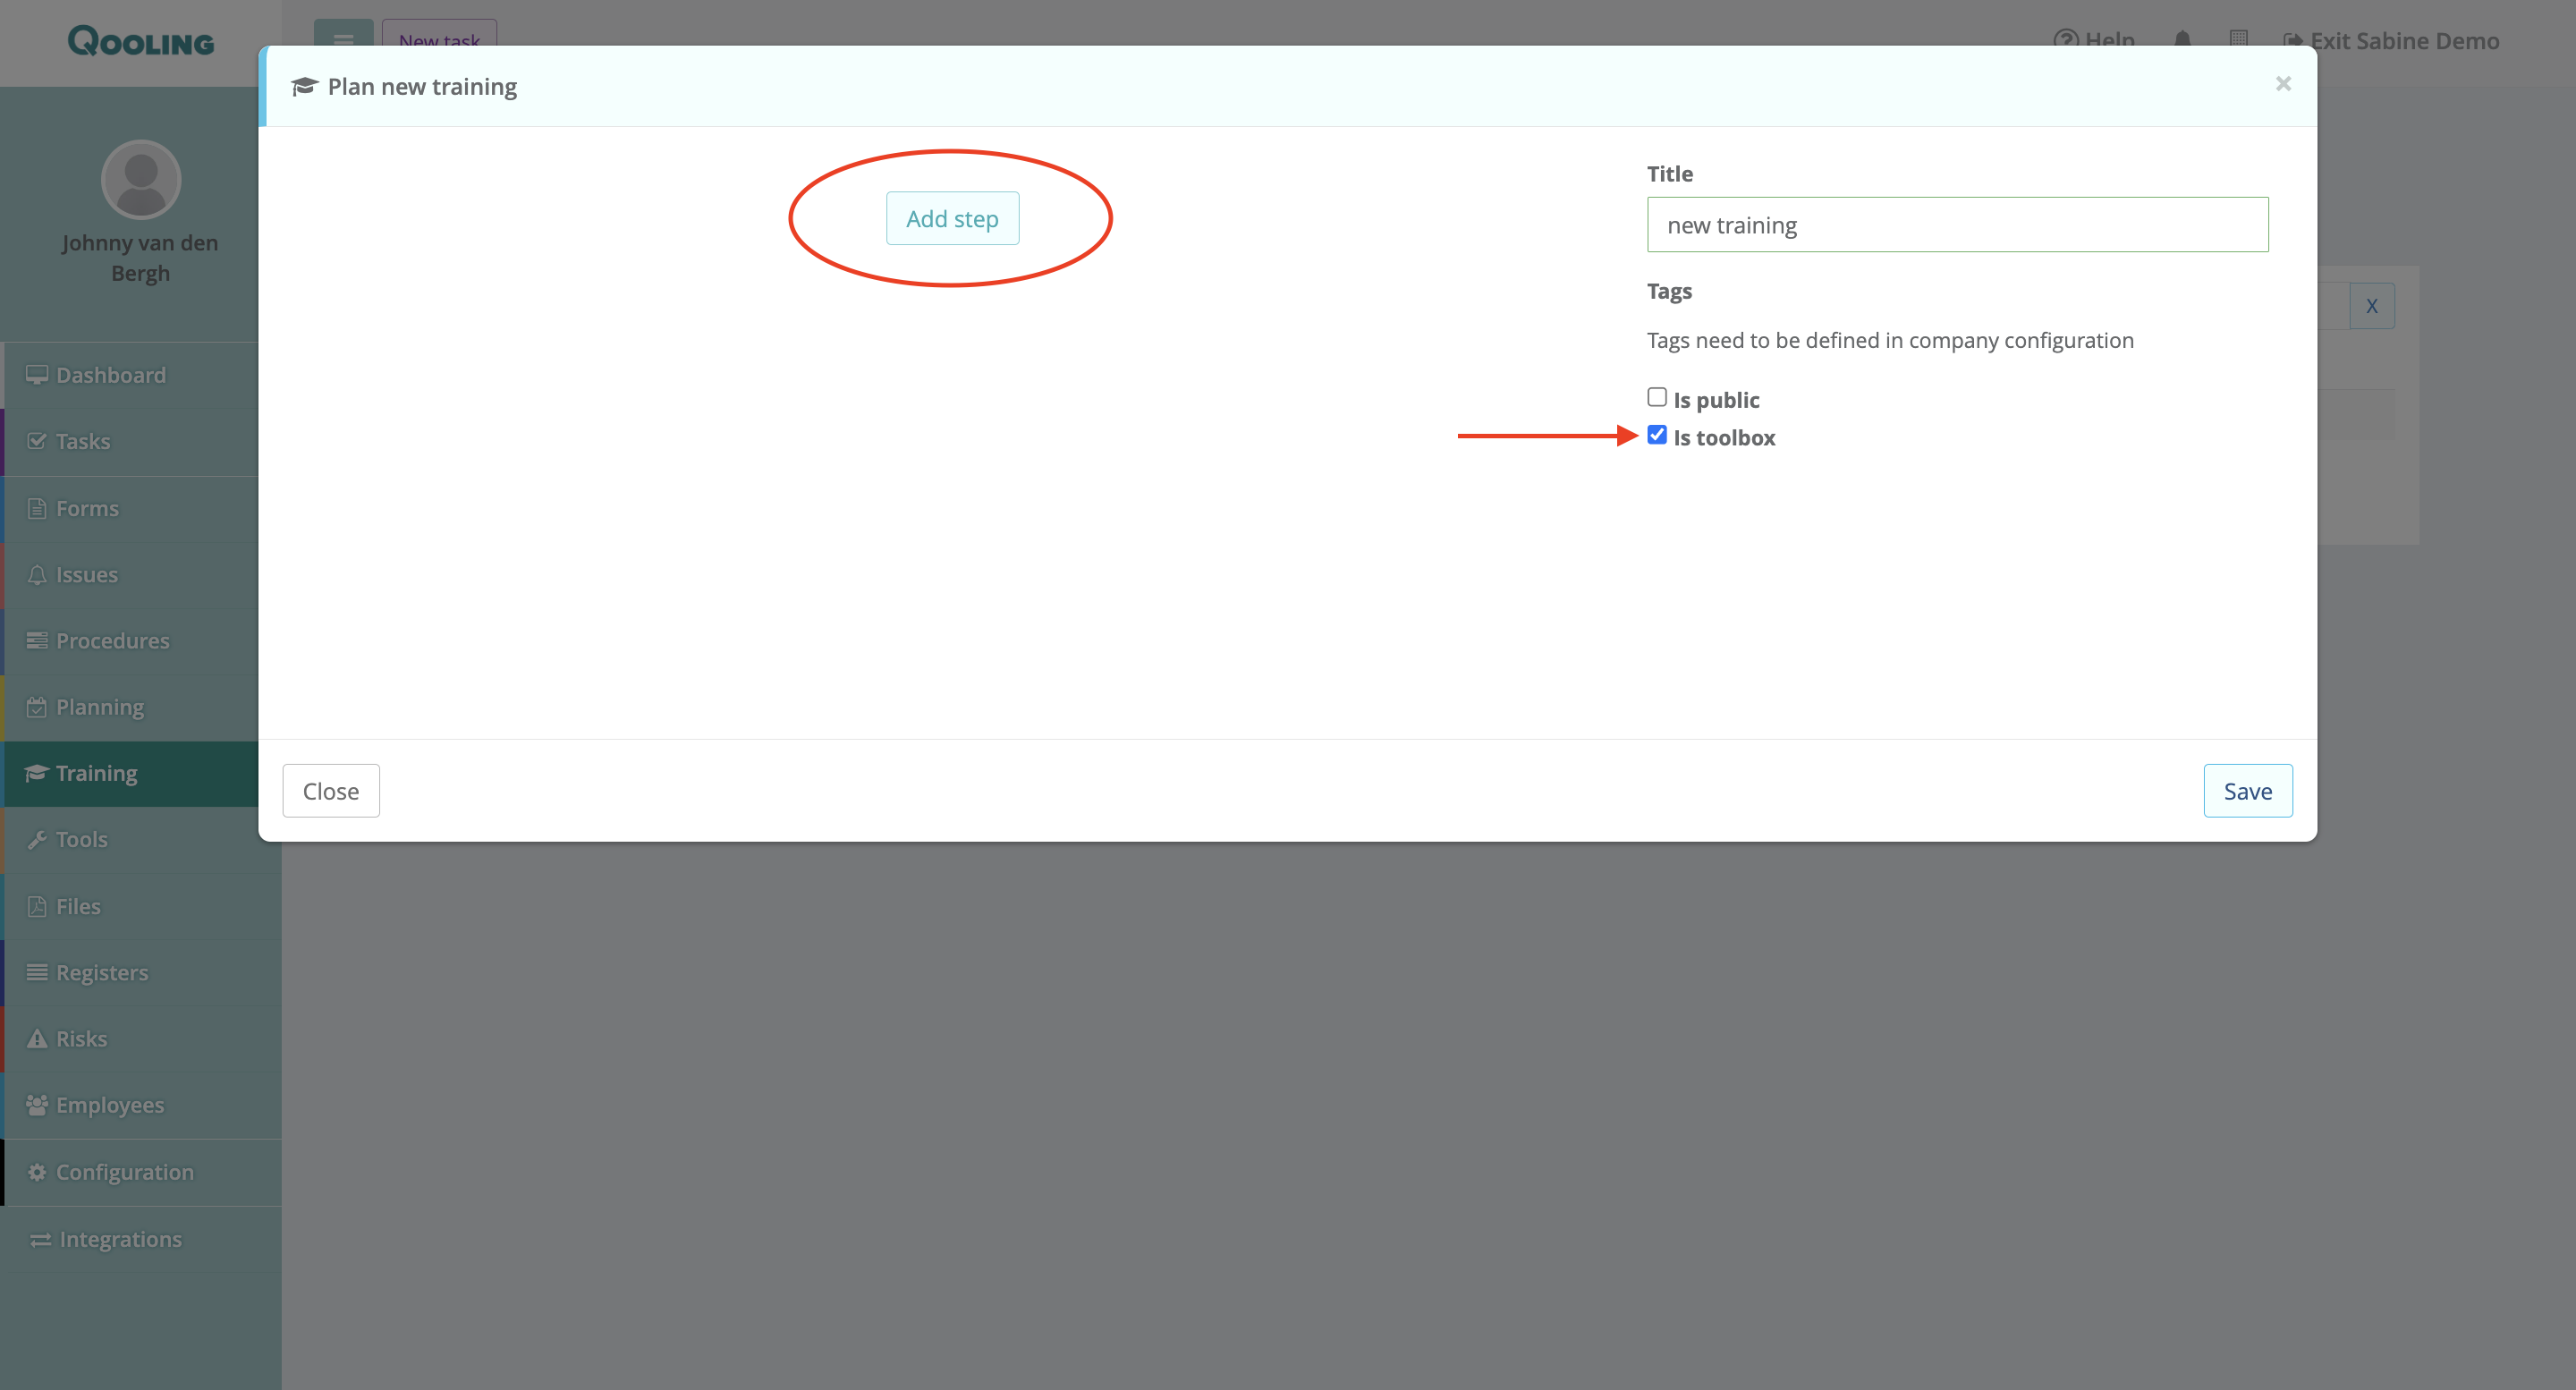Image resolution: width=2576 pixels, height=1390 pixels.
Task: Open the Integrations sidebar item
Action: click(x=120, y=1239)
